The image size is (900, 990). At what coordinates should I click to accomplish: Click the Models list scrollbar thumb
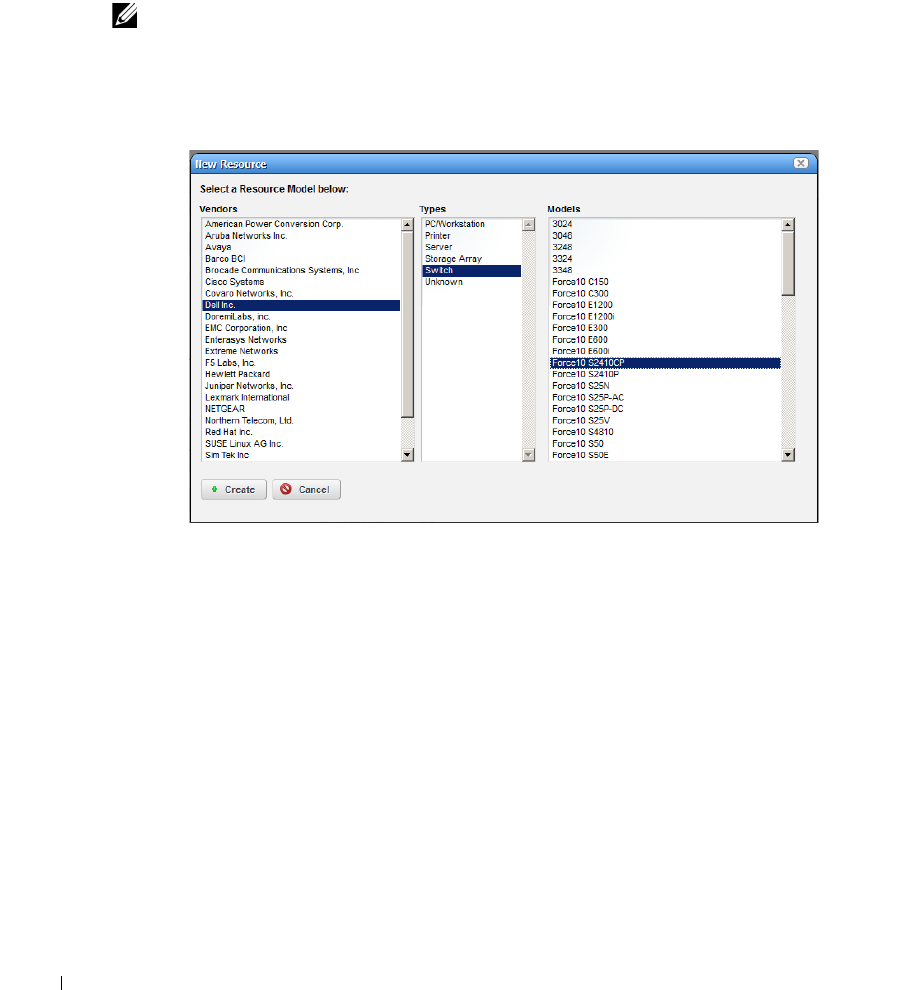788,263
